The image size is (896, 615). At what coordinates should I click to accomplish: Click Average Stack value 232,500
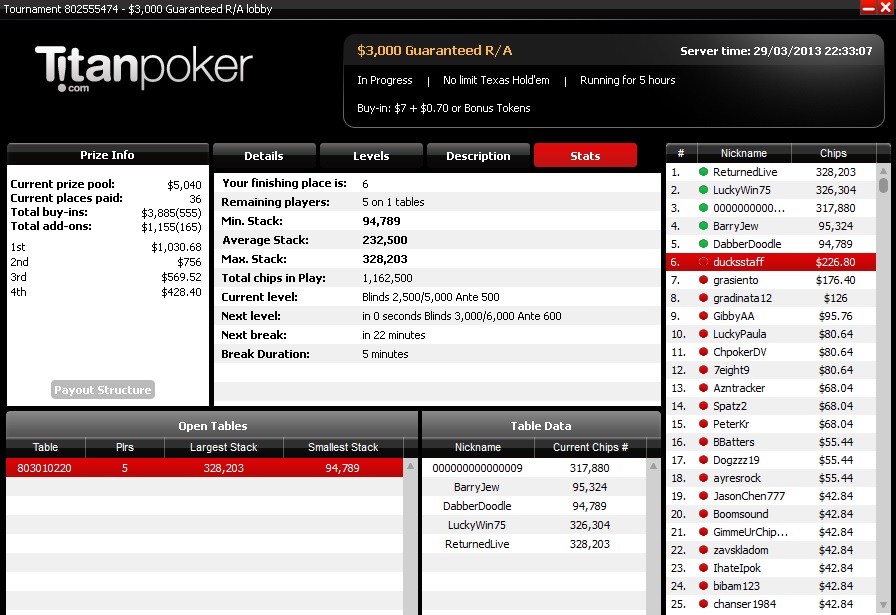coord(385,240)
